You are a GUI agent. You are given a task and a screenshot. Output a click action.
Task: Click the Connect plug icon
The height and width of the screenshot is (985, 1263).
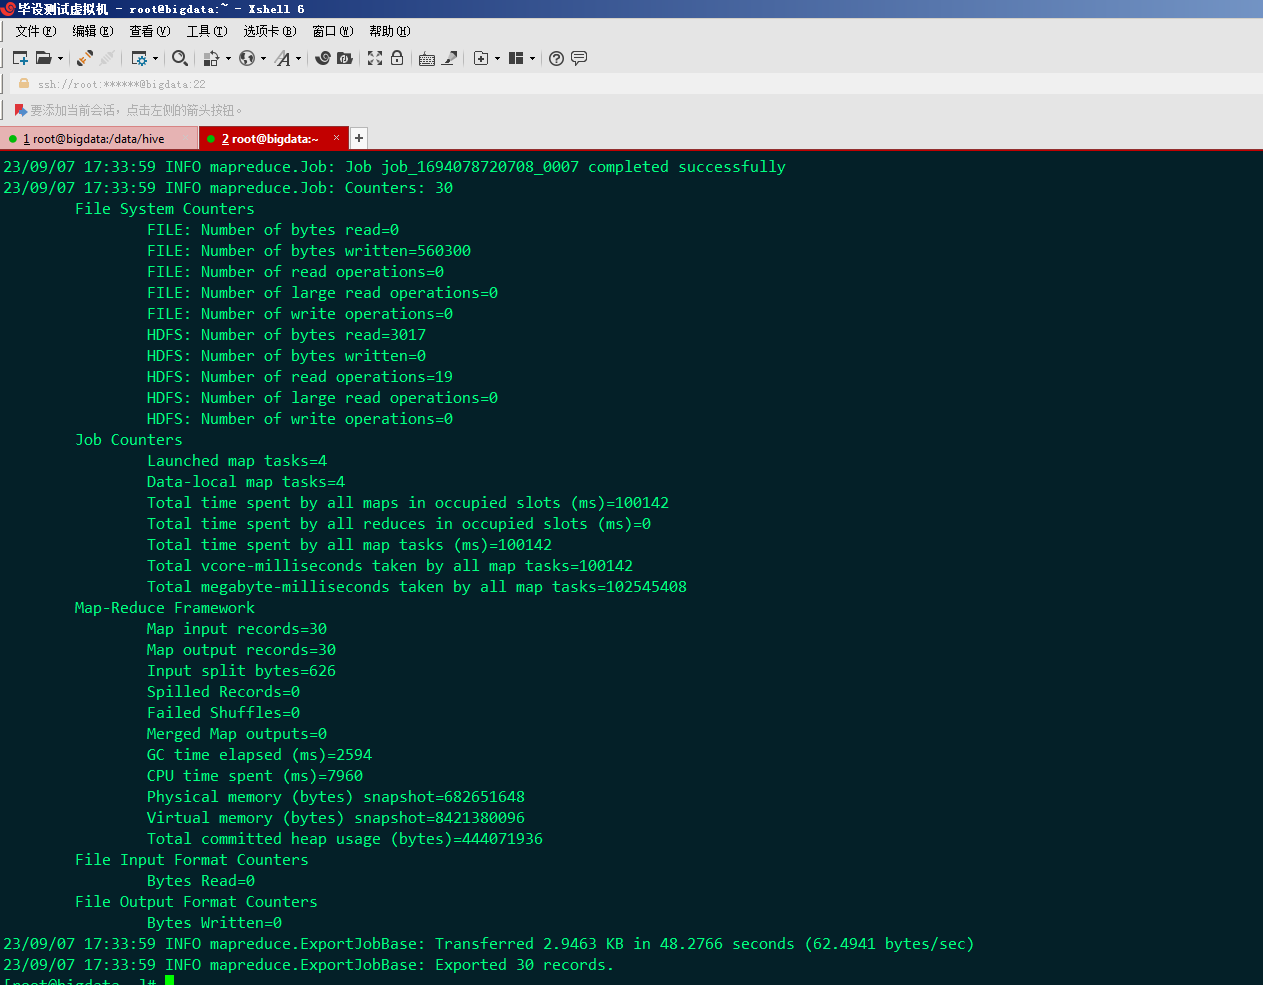point(85,58)
